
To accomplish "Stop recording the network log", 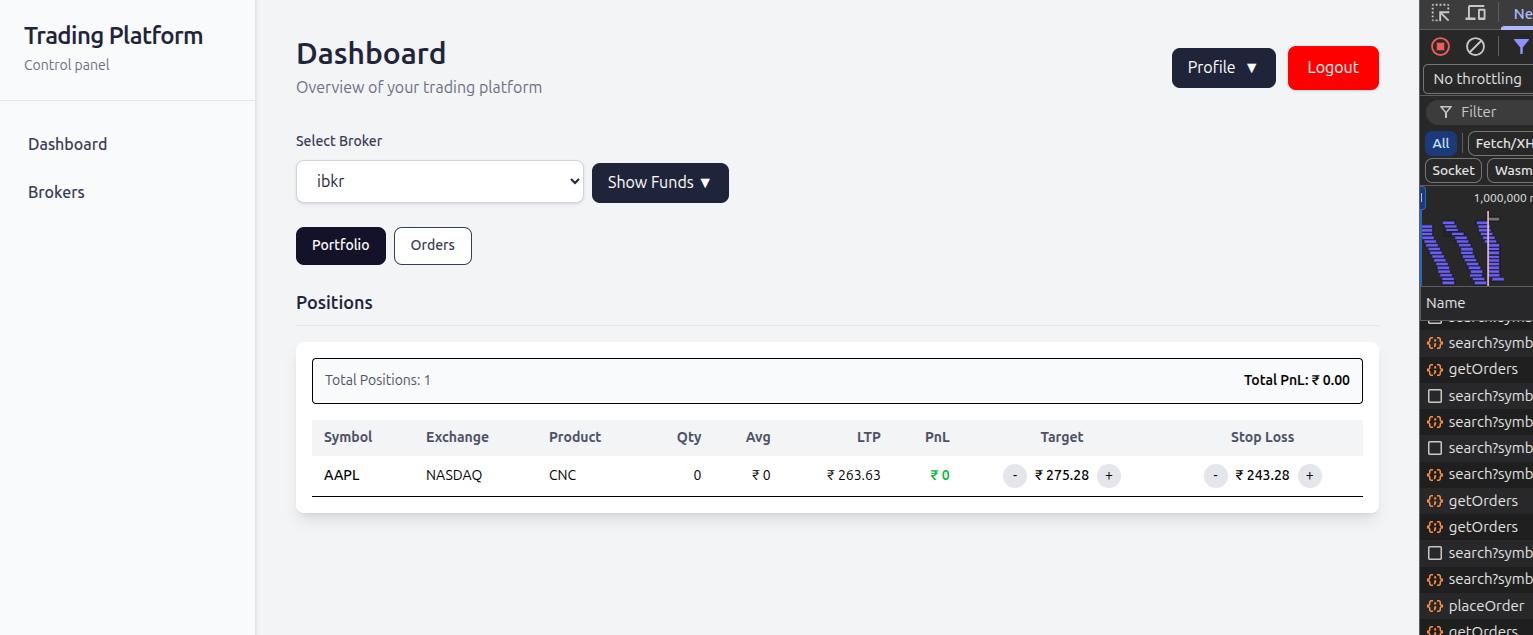I will pyautogui.click(x=1441, y=46).
